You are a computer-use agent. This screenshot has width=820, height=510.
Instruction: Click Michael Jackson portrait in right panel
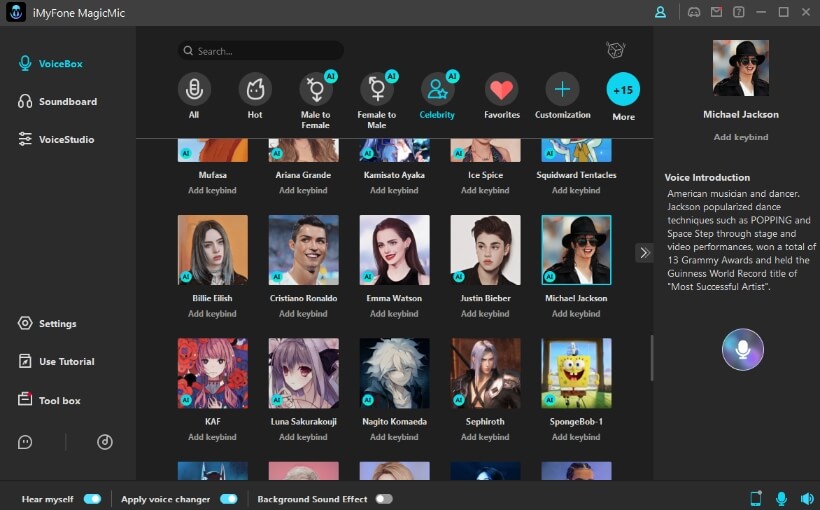[x=741, y=68]
